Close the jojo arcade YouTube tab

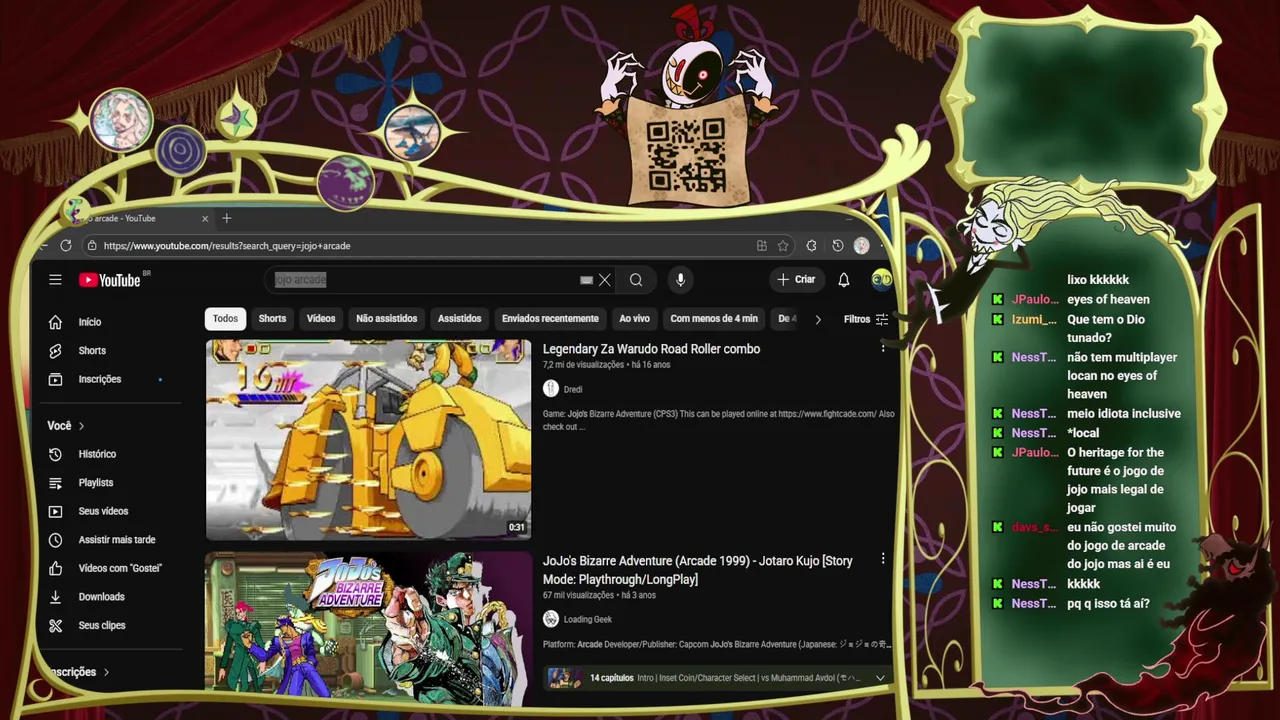[205, 218]
